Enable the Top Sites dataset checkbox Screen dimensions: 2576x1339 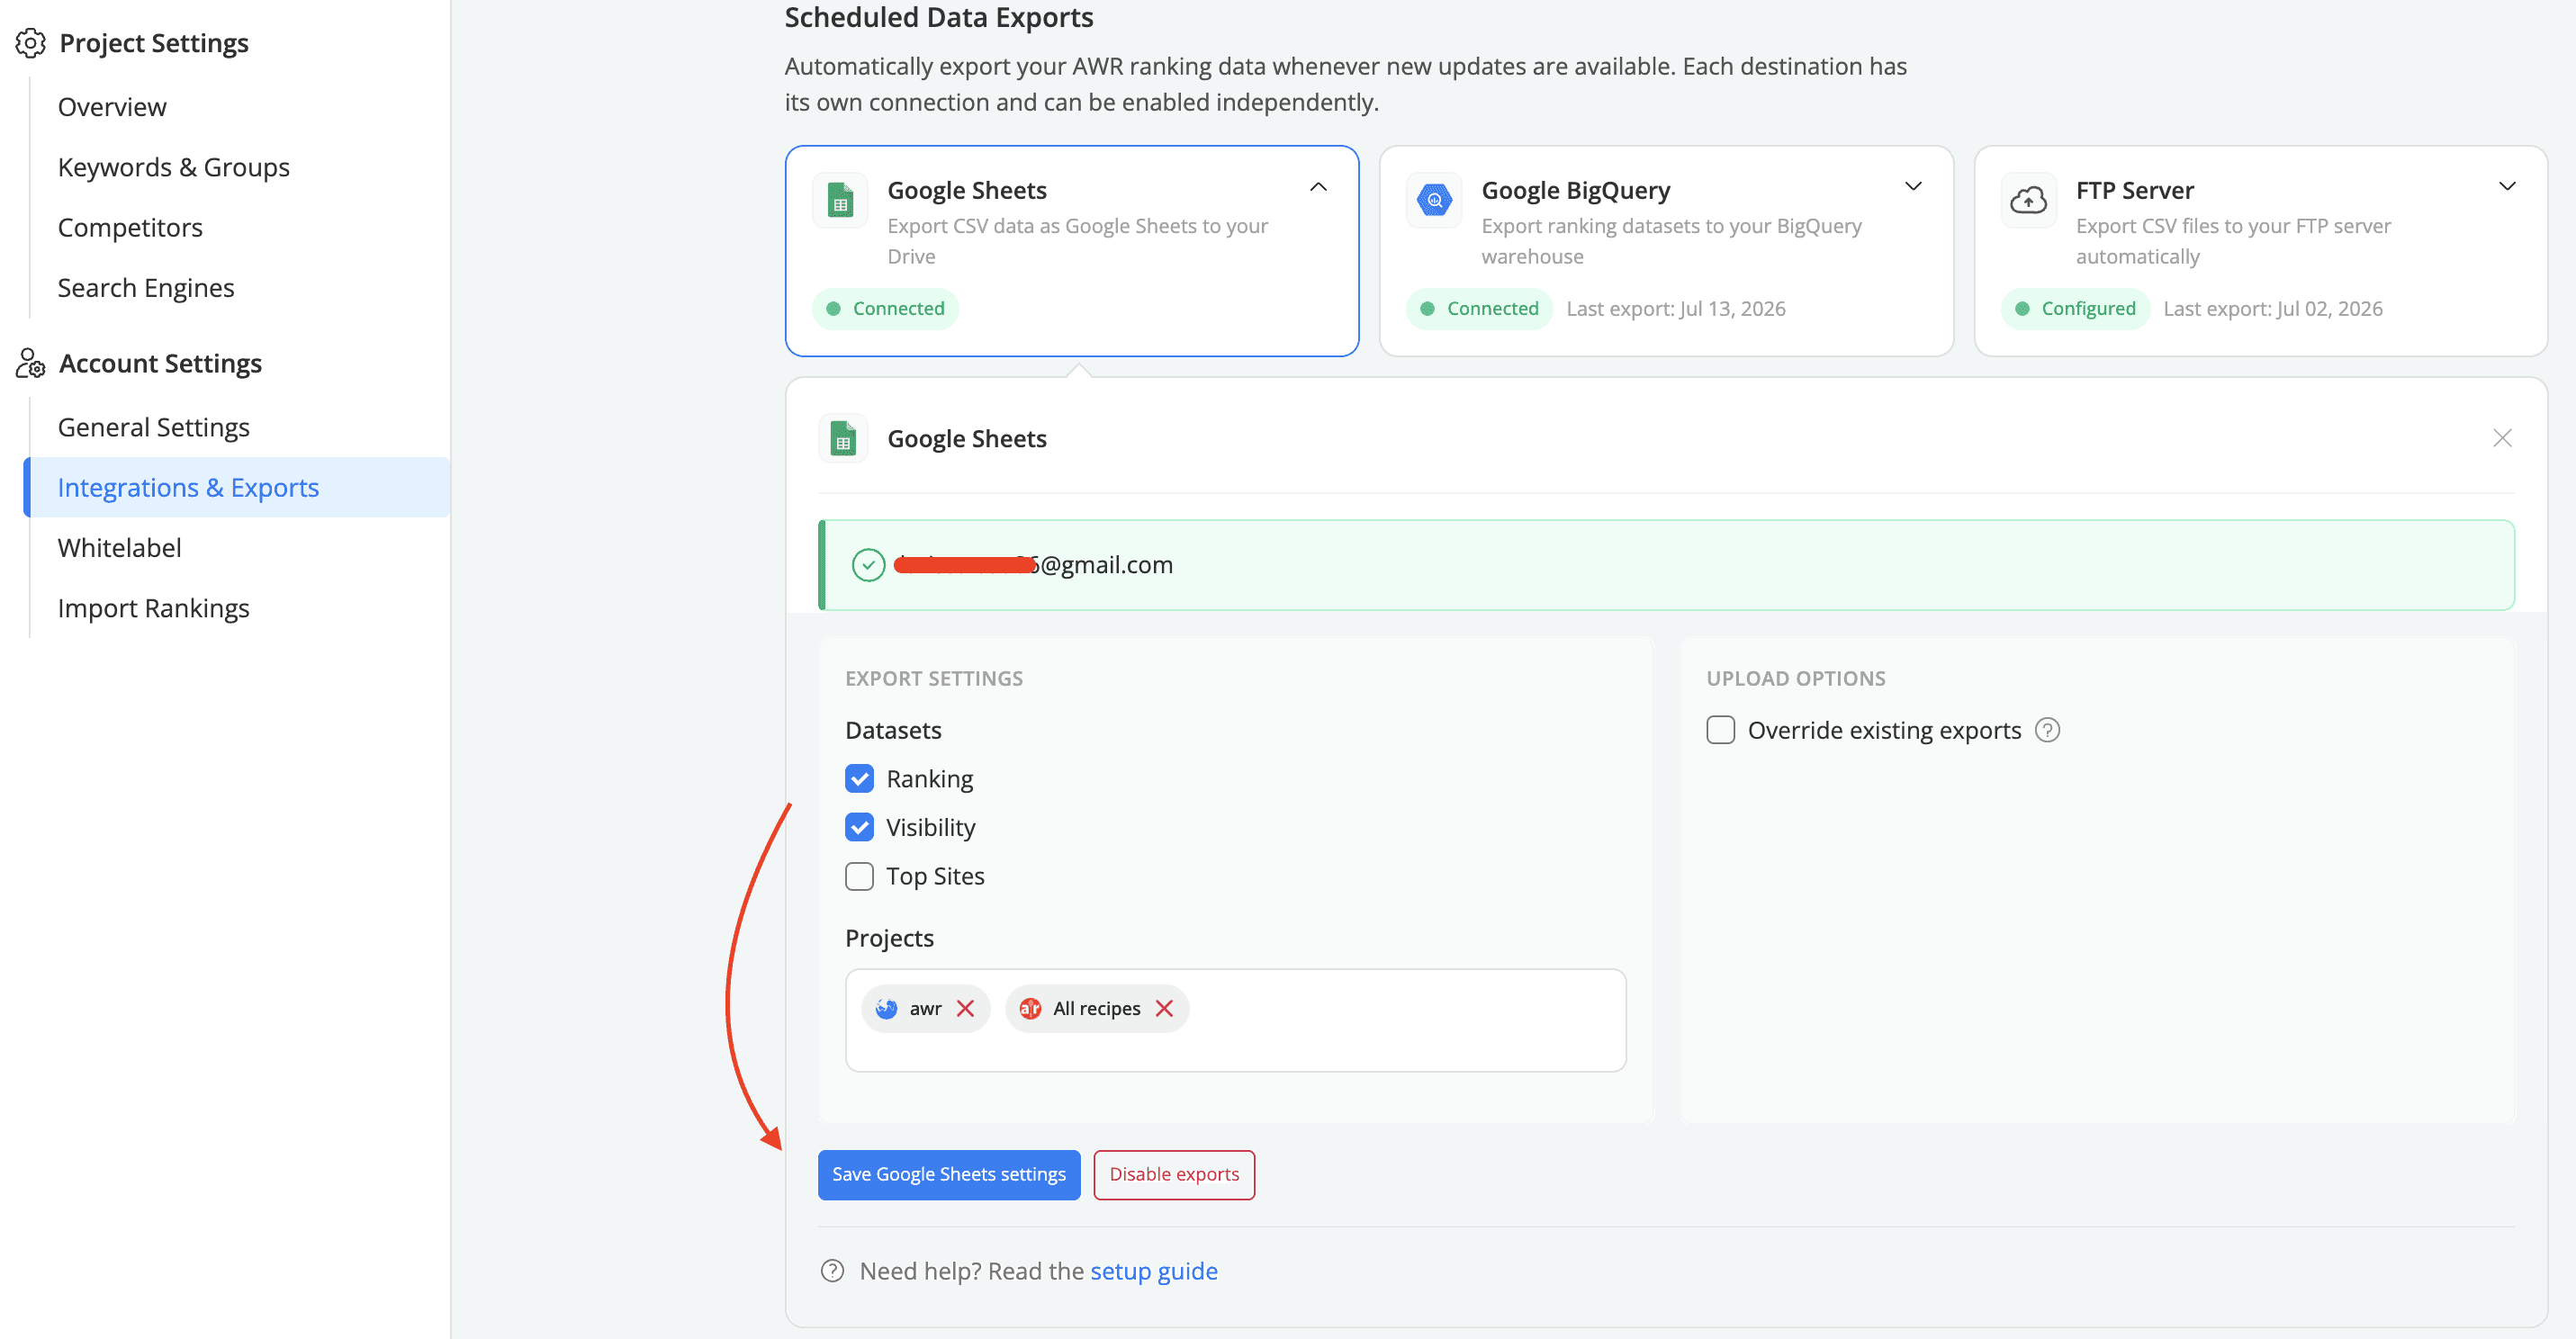[x=859, y=876]
